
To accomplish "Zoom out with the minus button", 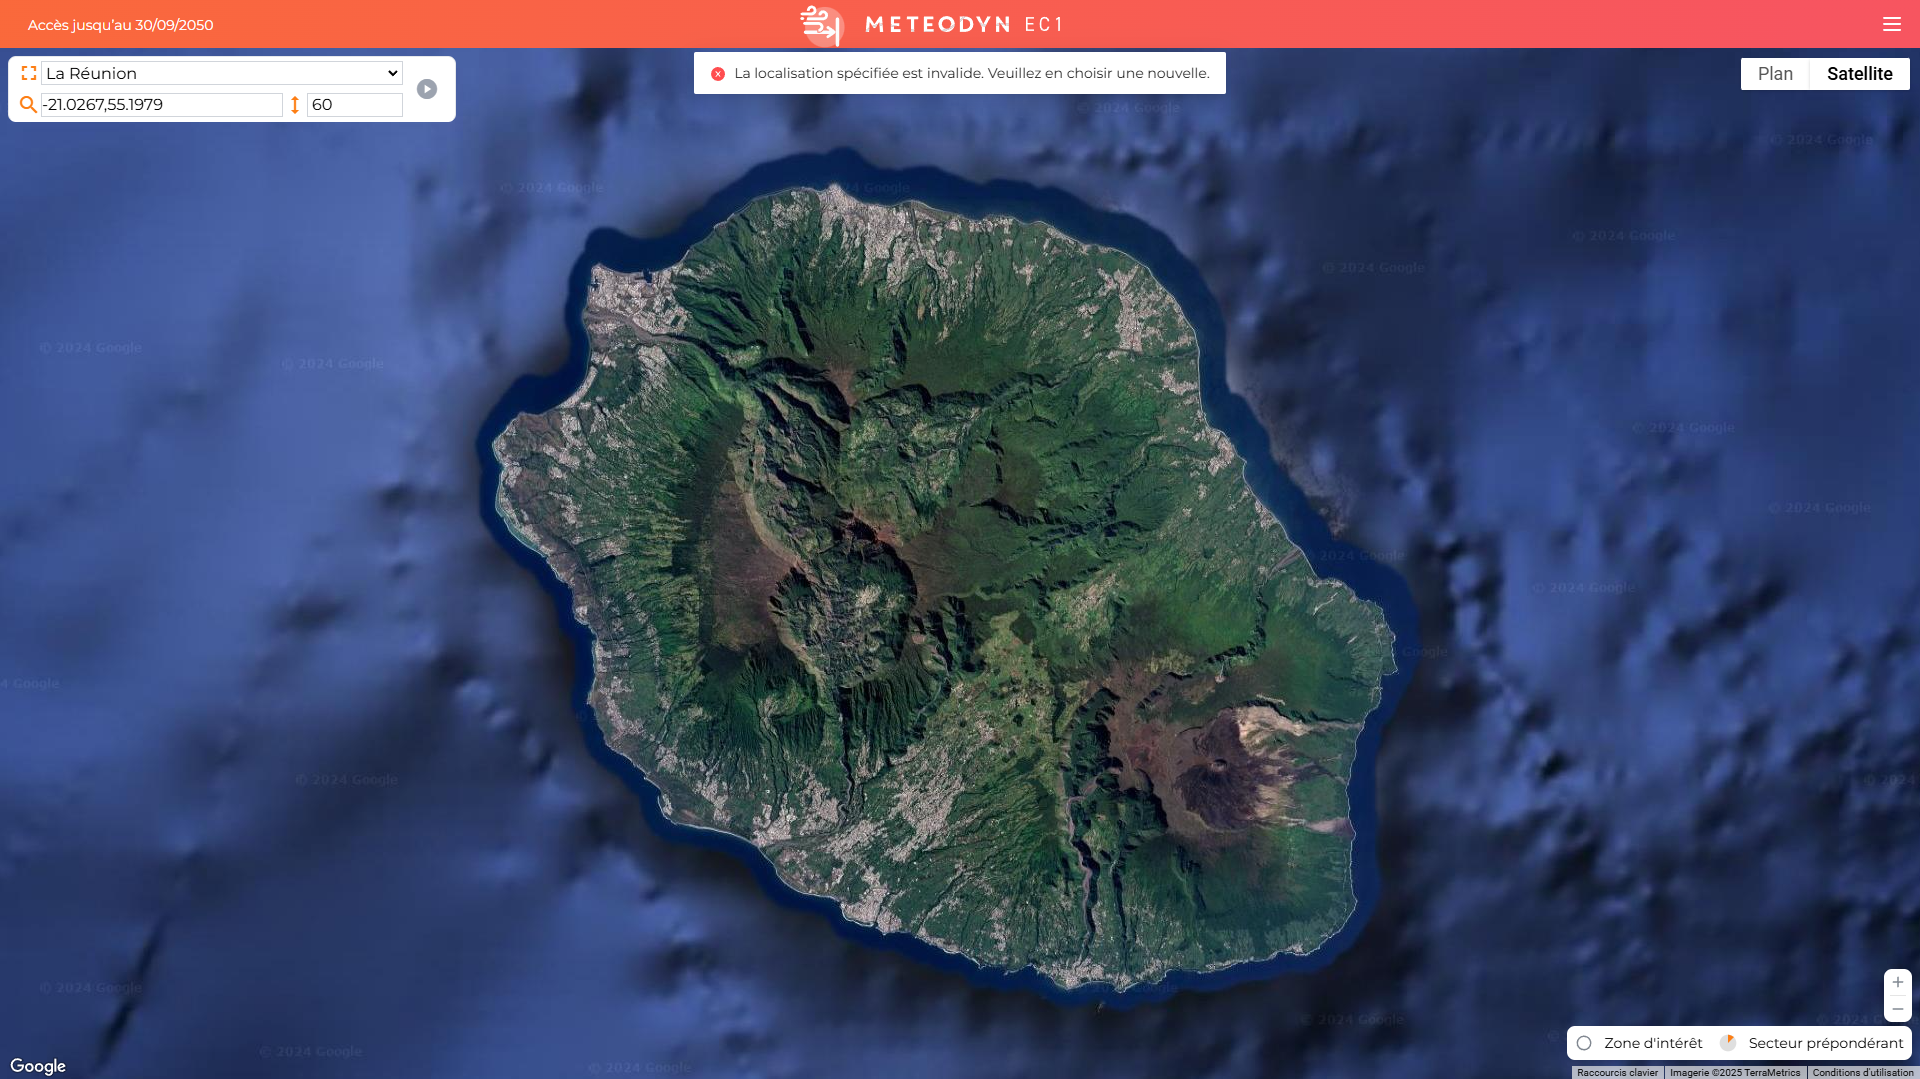I will [x=1897, y=1009].
